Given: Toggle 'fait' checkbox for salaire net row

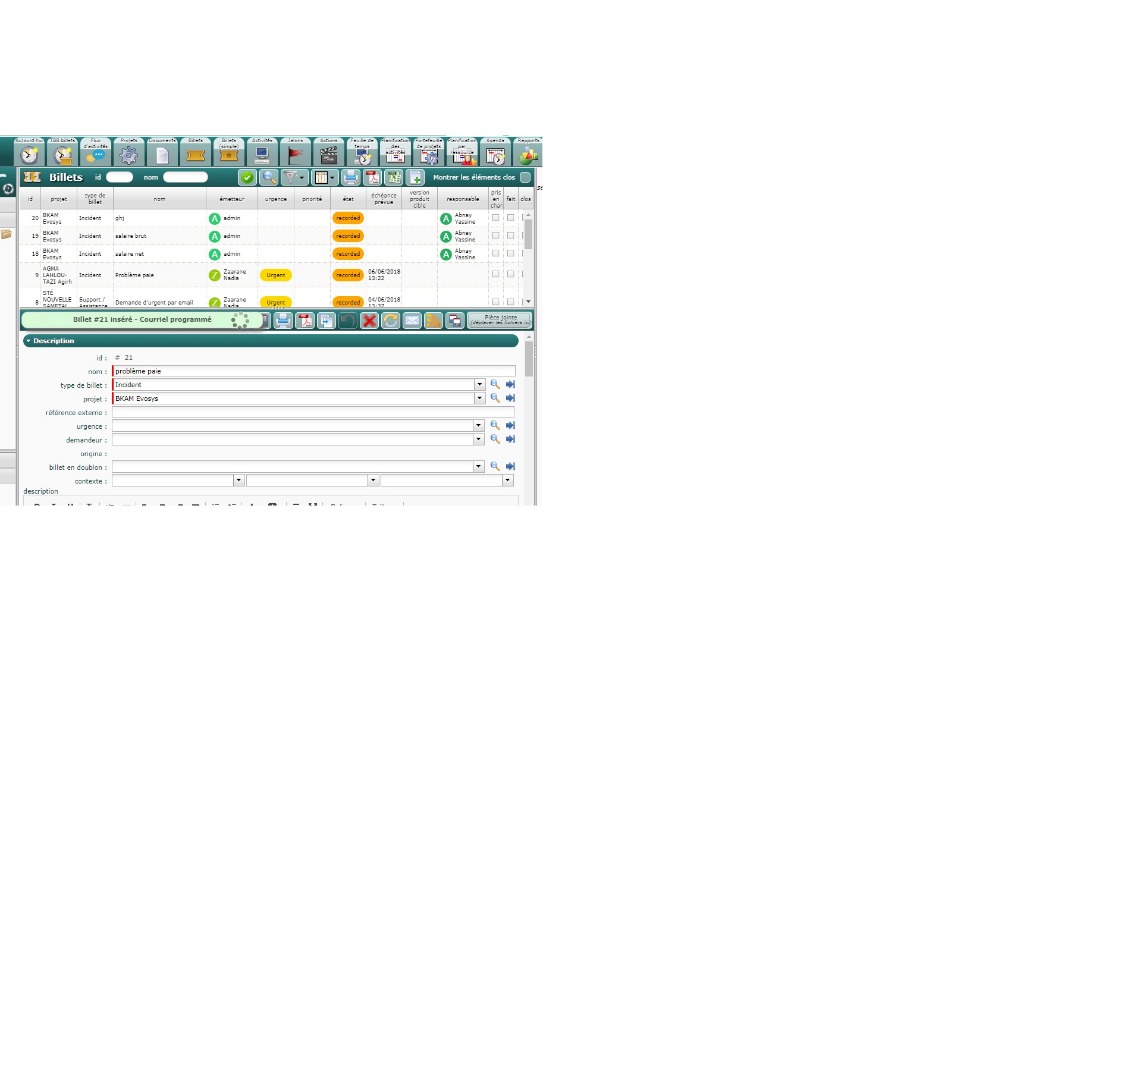Looking at the screenshot, I should click(510, 253).
